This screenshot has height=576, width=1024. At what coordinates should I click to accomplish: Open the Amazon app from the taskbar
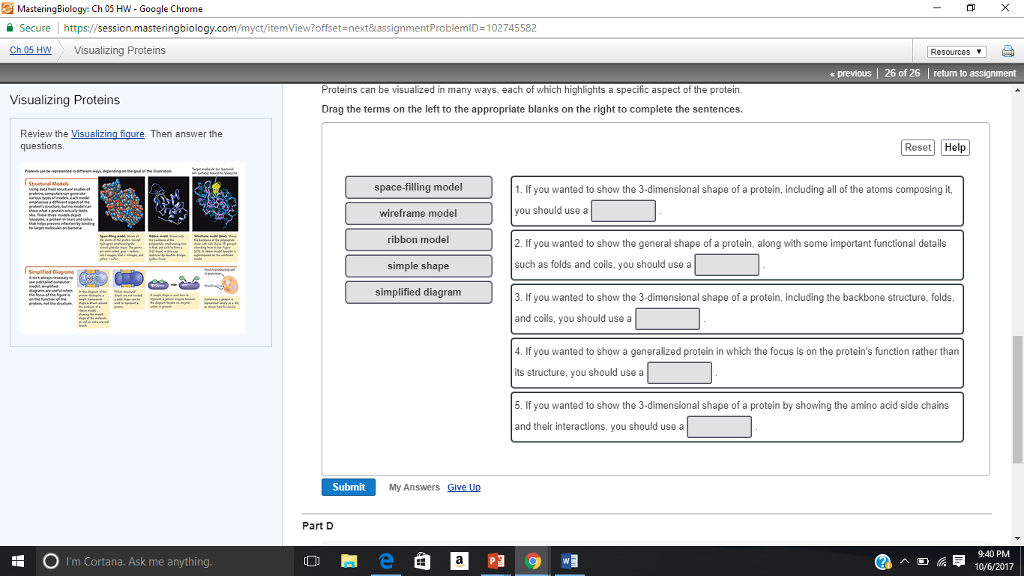click(459, 561)
